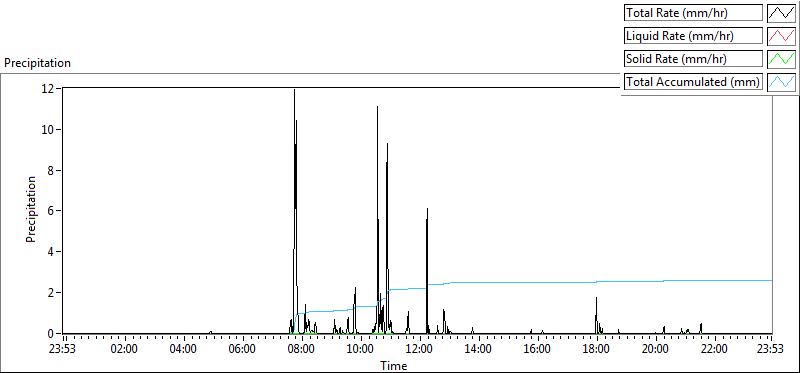Viewport: 800px width, 373px height.
Task: Click the Time axis label
Action: click(x=393, y=365)
